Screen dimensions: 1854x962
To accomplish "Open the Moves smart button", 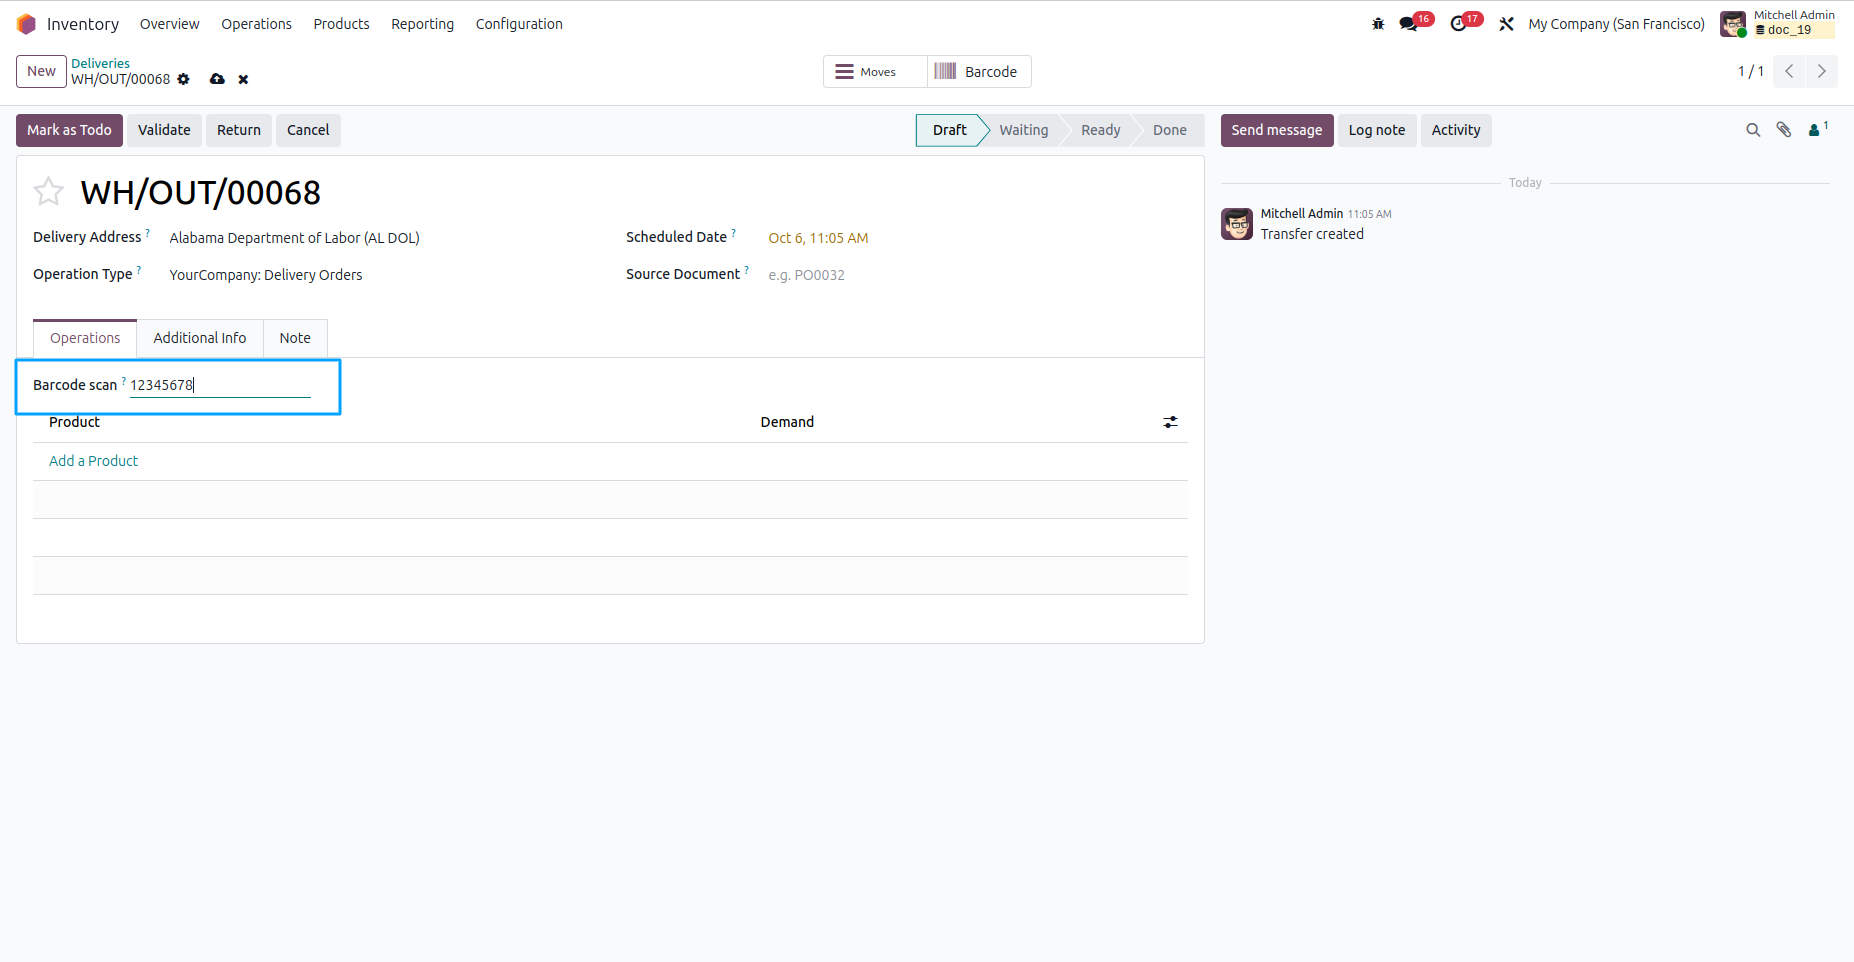I will [x=875, y=72].
